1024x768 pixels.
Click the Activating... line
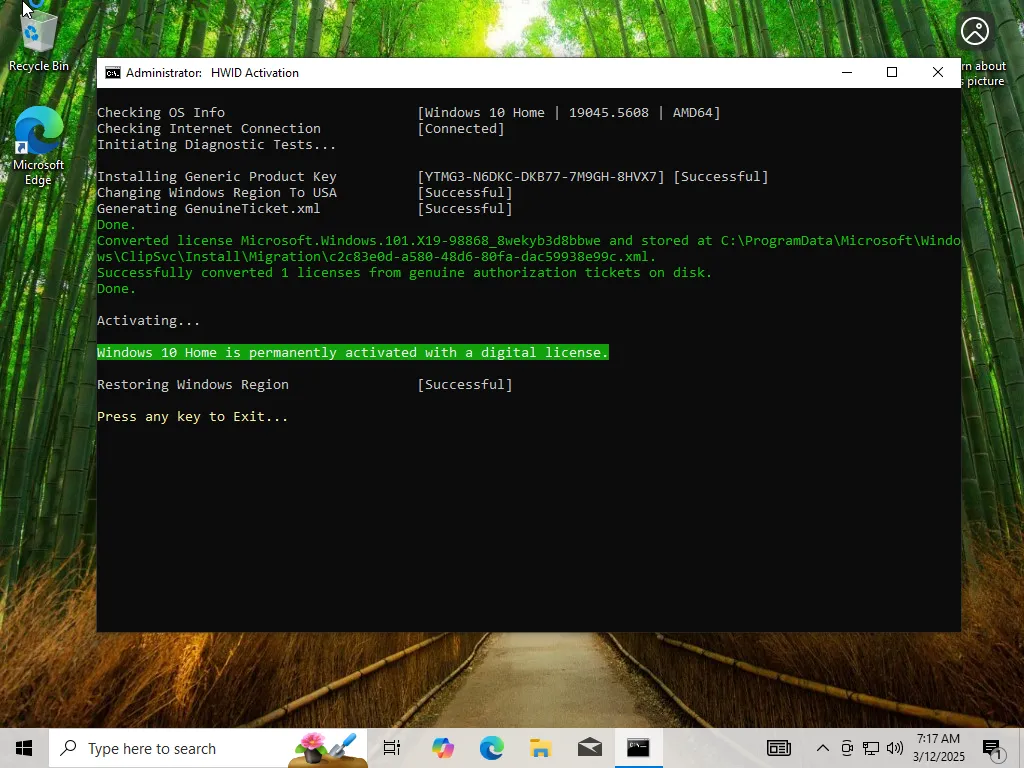(148, 321)
